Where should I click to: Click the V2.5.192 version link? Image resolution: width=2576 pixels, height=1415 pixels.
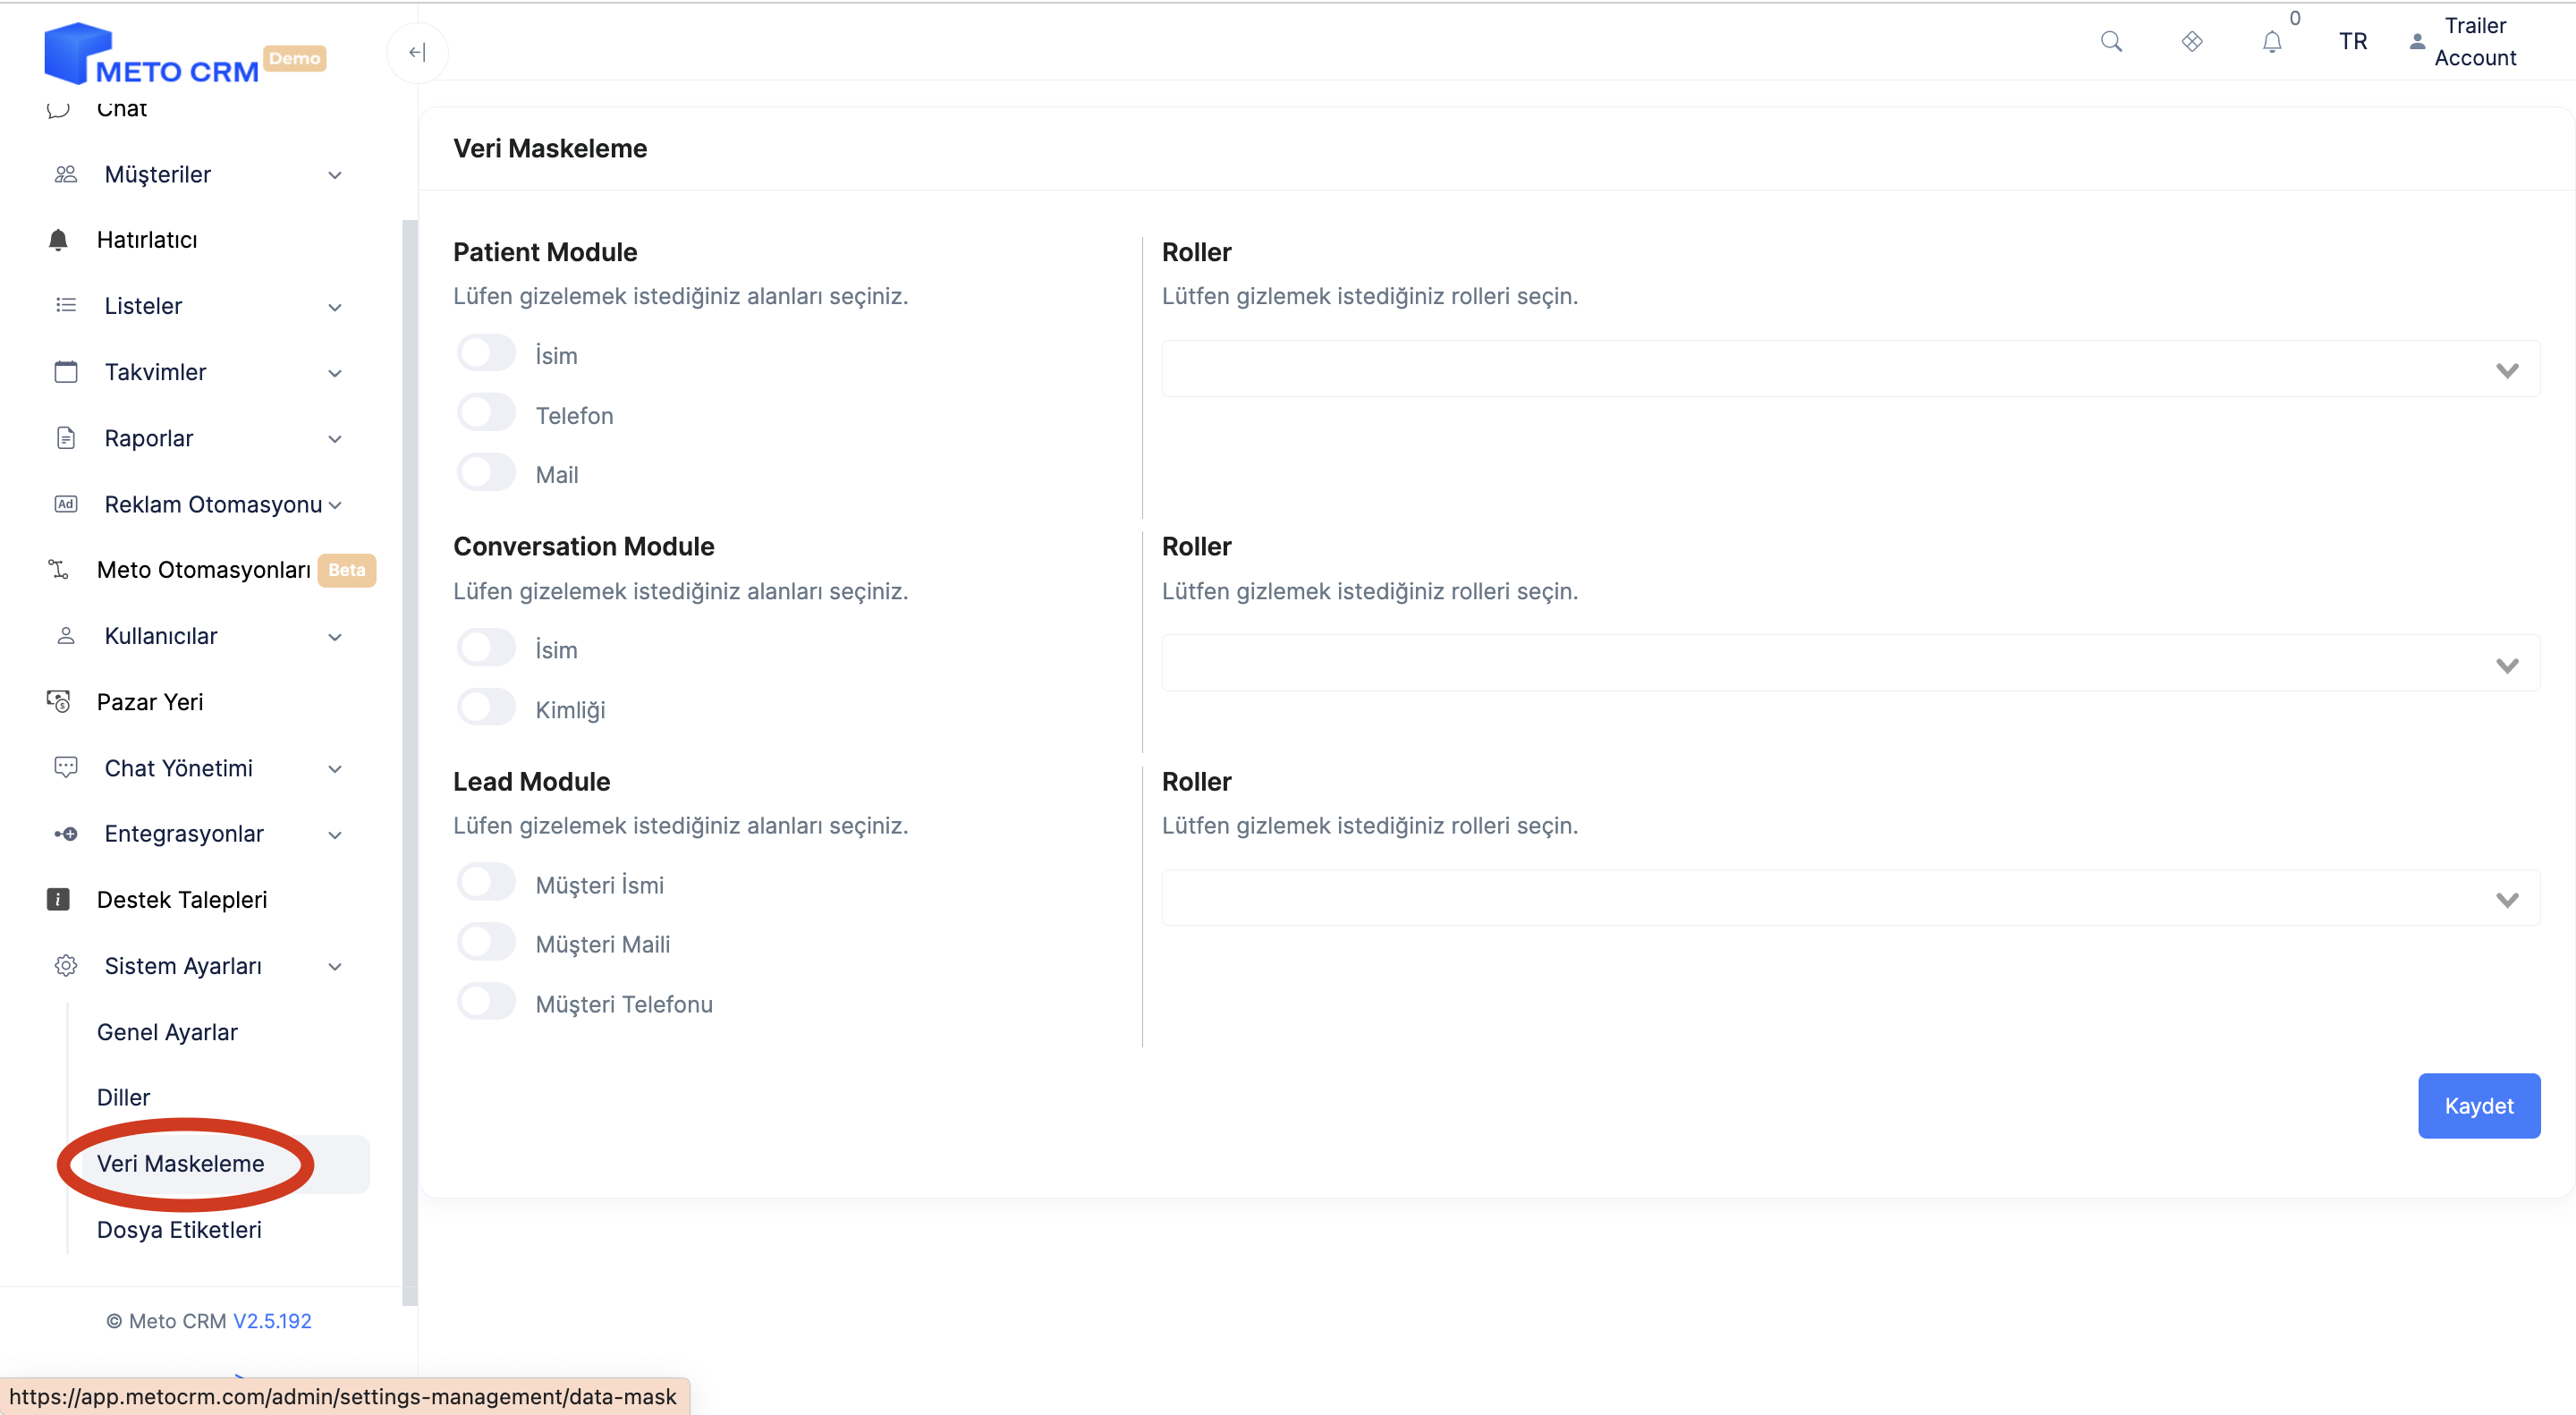point(272,1321)
